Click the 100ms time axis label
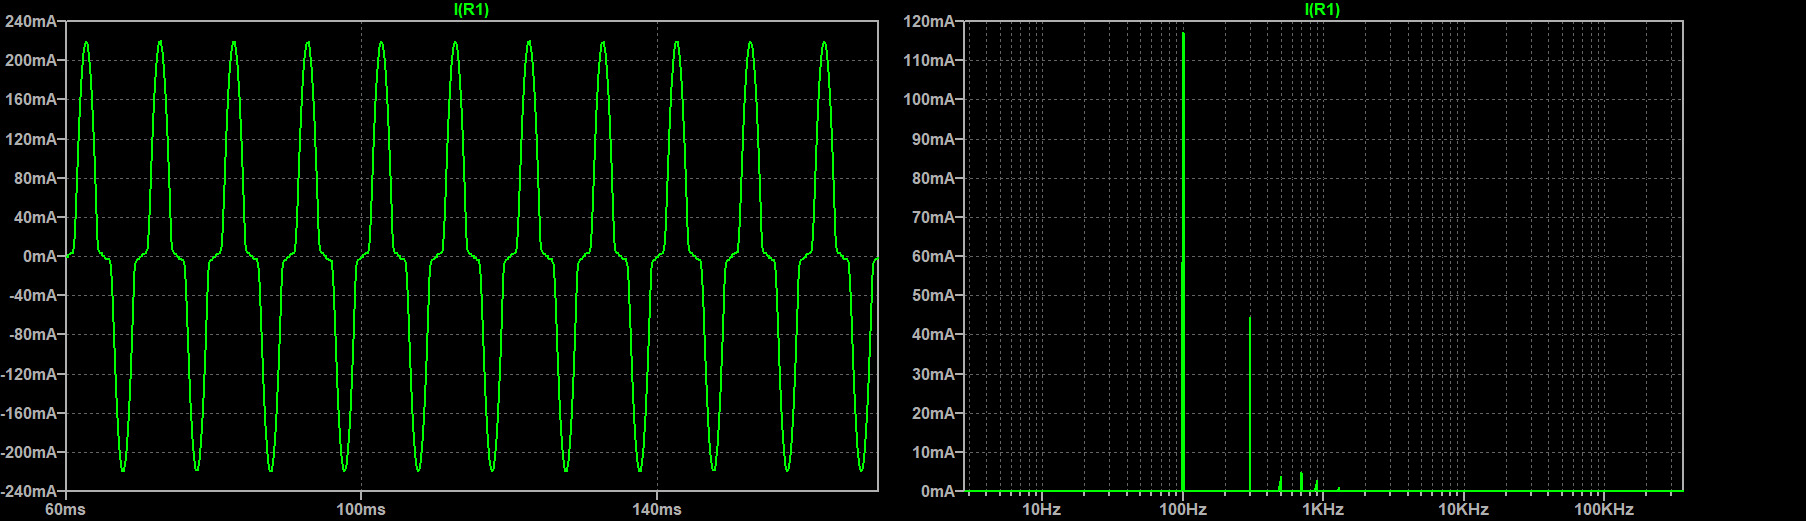 point(361,509)
